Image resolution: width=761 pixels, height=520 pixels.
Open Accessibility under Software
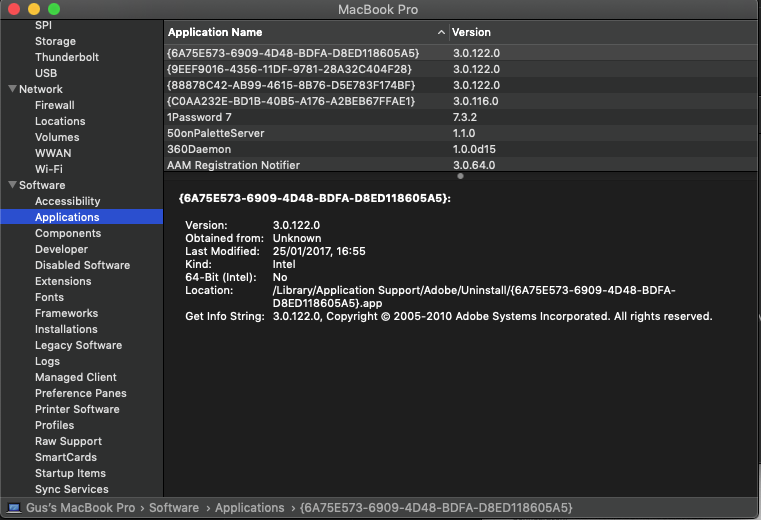coord(67,201)
